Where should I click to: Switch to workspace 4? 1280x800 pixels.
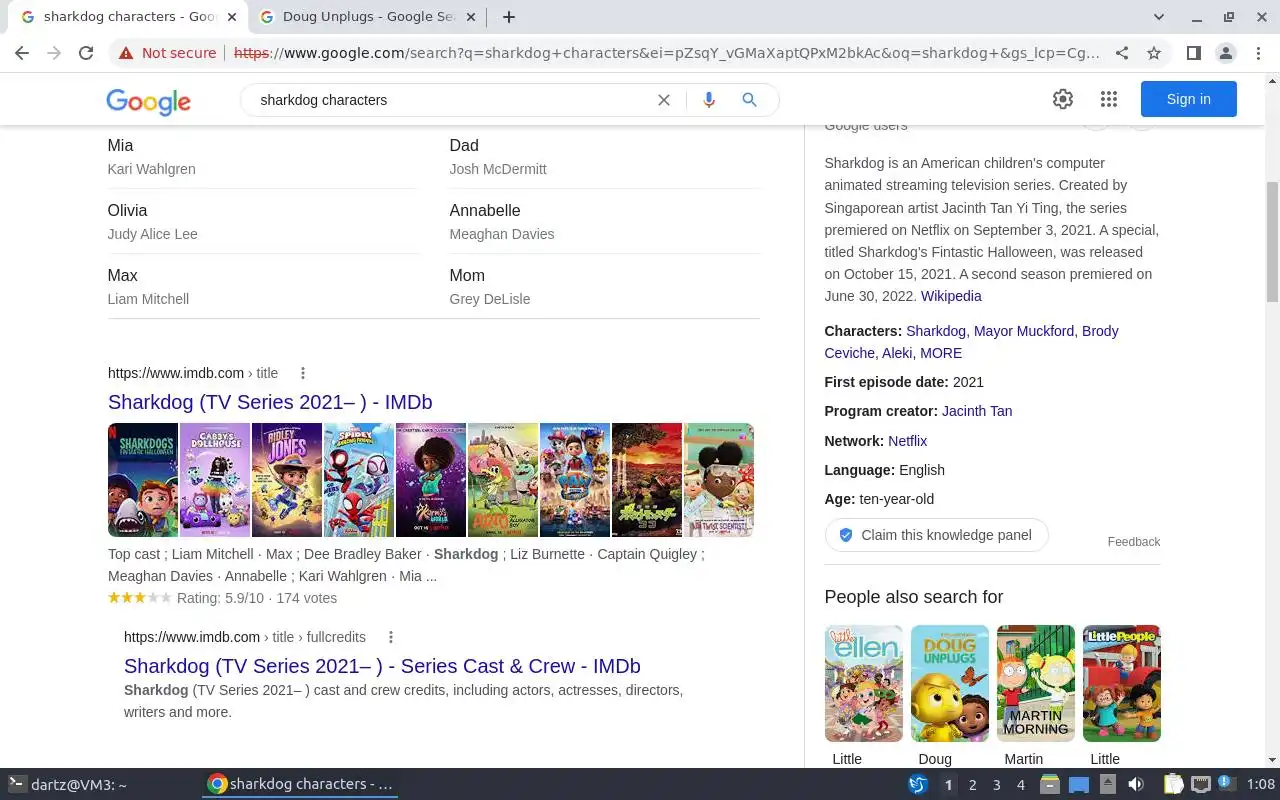(x=1020, y=785)
